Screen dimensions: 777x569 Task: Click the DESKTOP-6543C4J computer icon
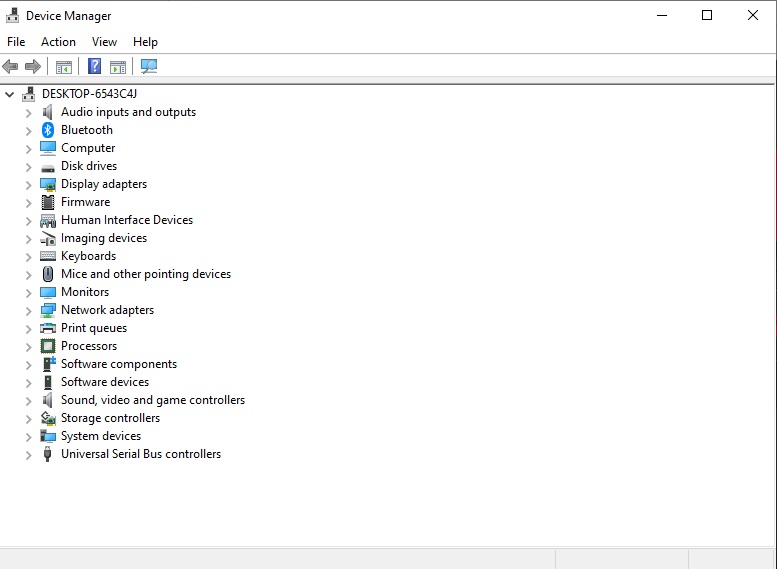(29, 94)
